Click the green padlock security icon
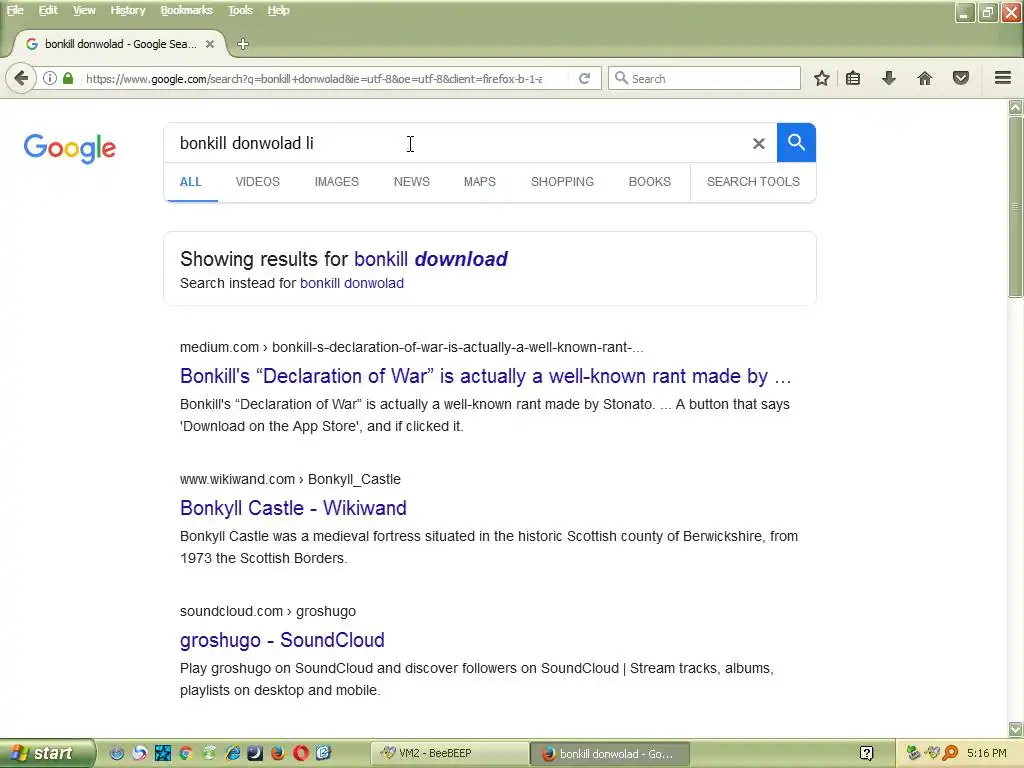 point(68,78)
